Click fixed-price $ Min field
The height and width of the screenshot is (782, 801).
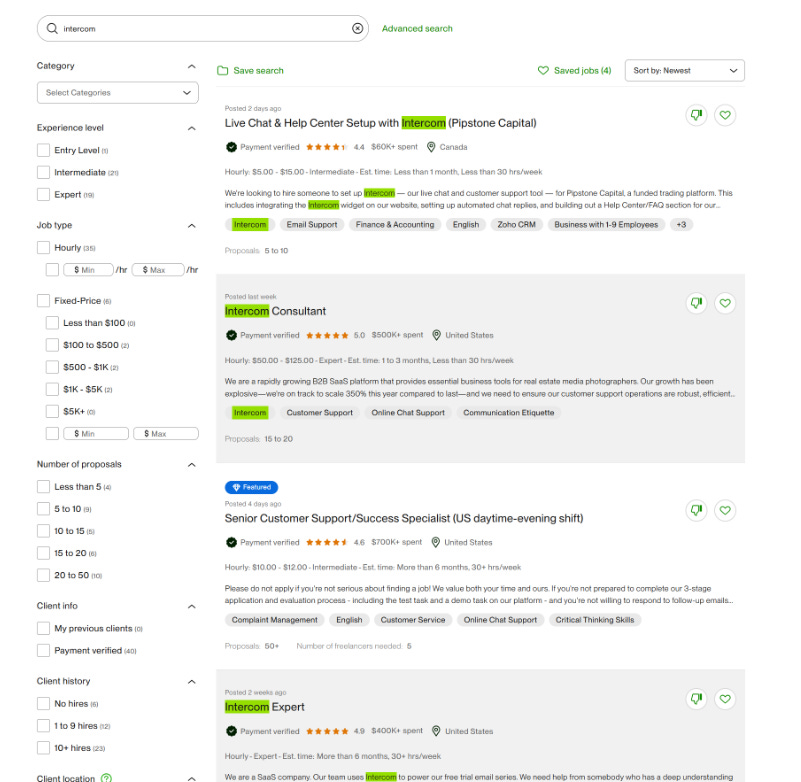[96, 434]
